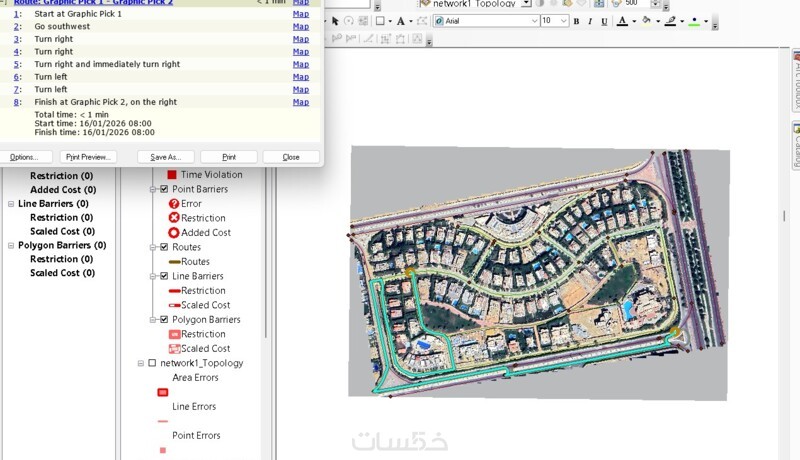
Task: Click the Point Barriers Restriction X symbol
Action: pyautogui.click(x=173, y=218)
